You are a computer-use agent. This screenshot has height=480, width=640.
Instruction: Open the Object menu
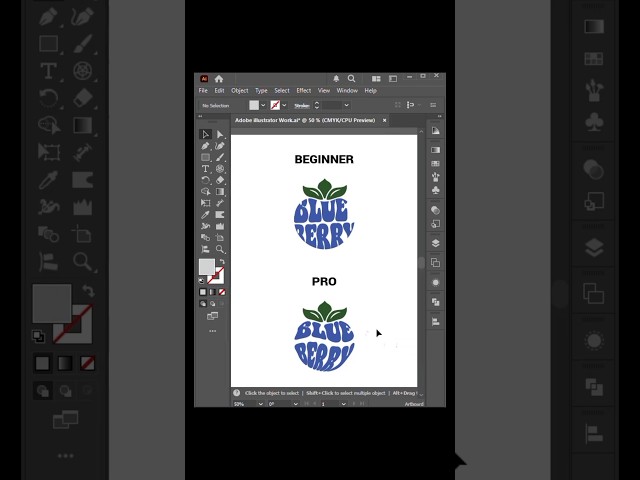240,91
